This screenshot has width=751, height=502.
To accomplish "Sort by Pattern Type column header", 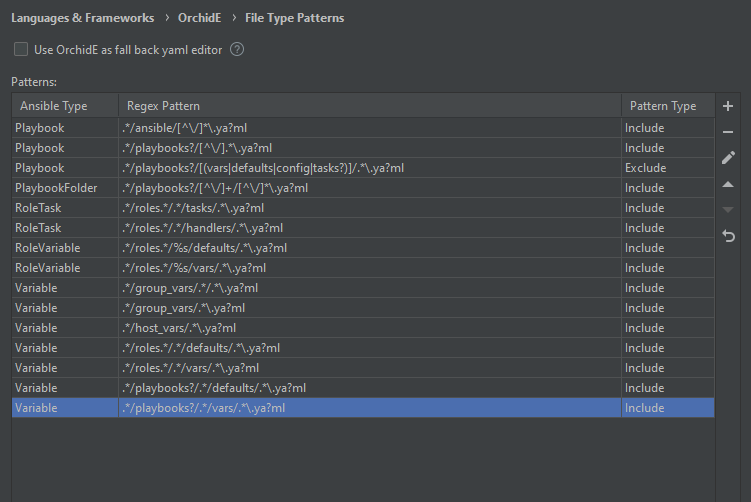I will 668,106.
